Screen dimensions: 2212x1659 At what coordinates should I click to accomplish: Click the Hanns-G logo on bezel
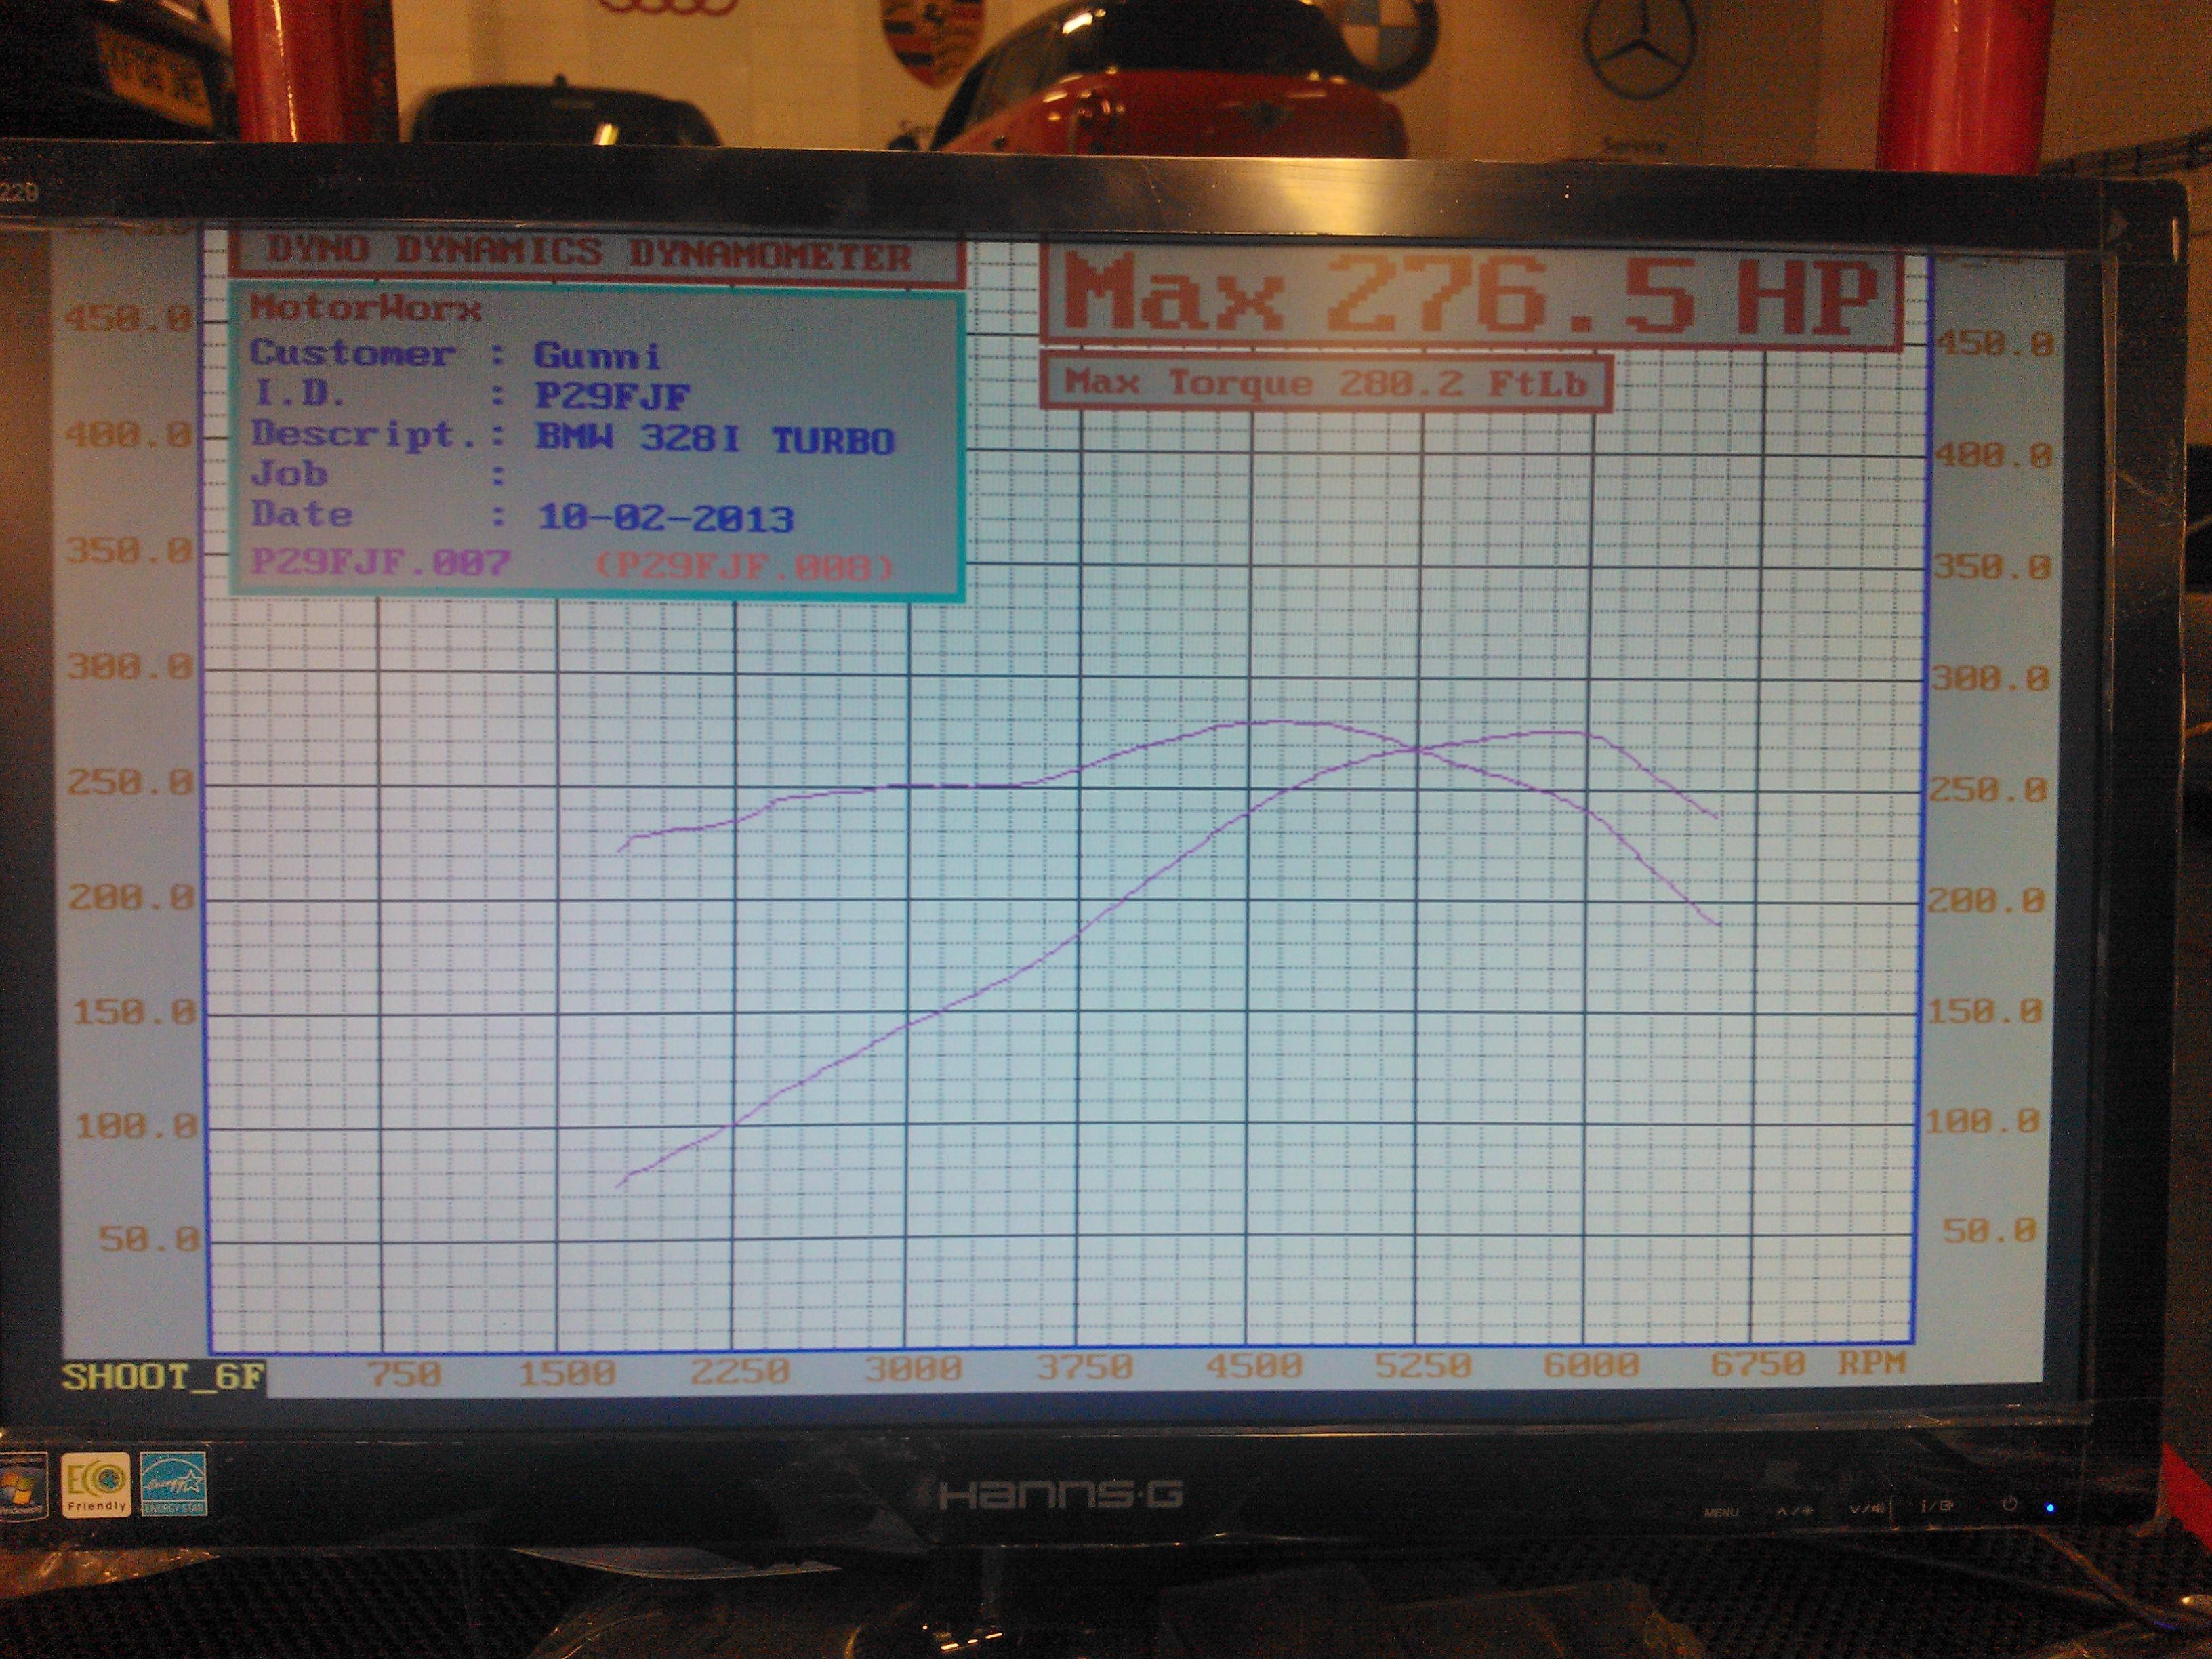1061,1496
